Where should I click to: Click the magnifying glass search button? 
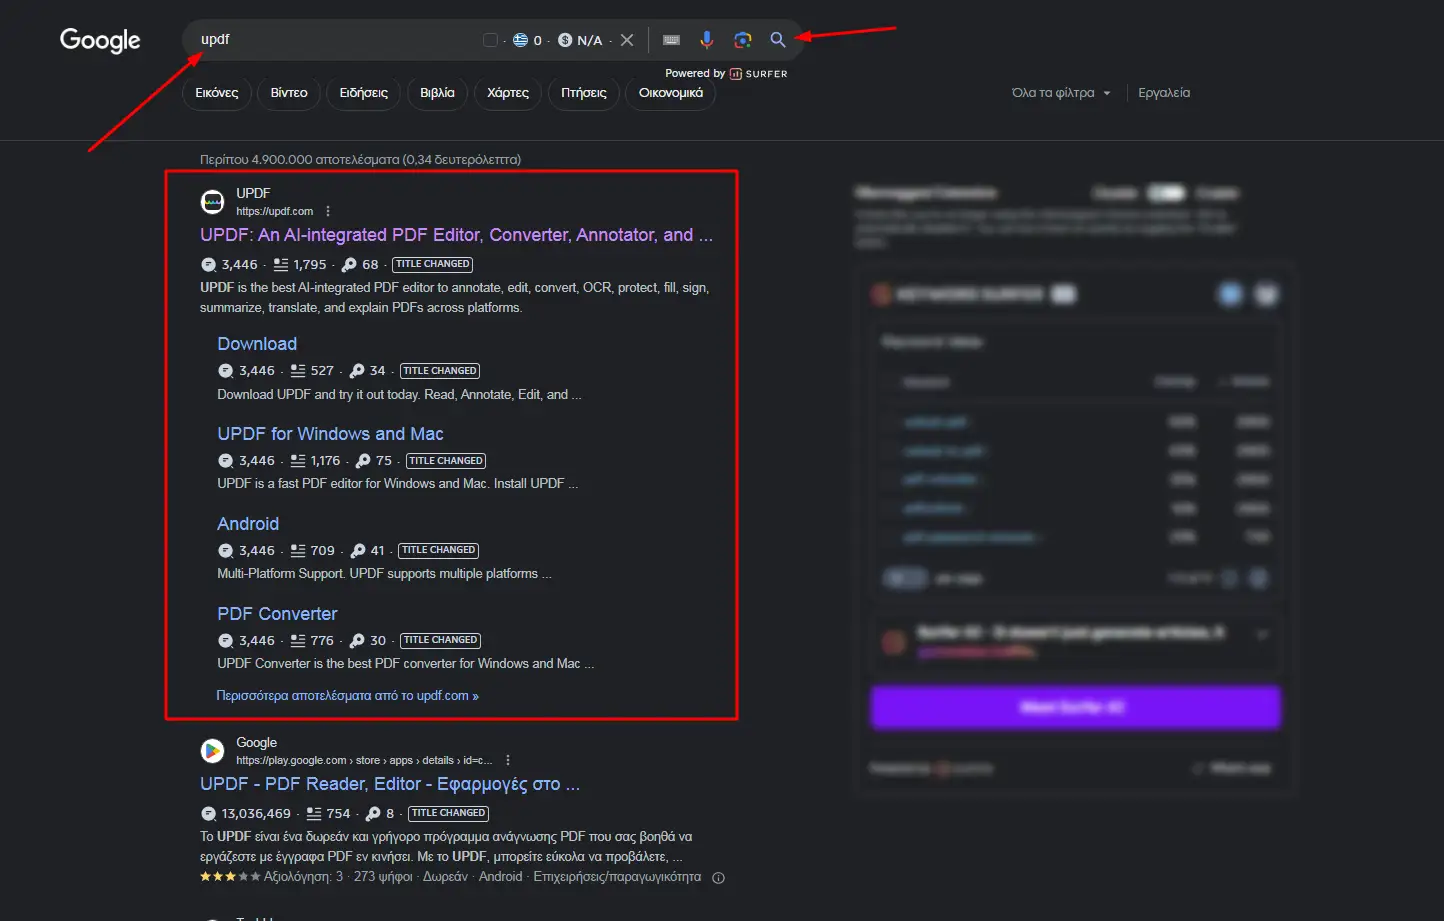pyautogui.click(x=777, y=40)
